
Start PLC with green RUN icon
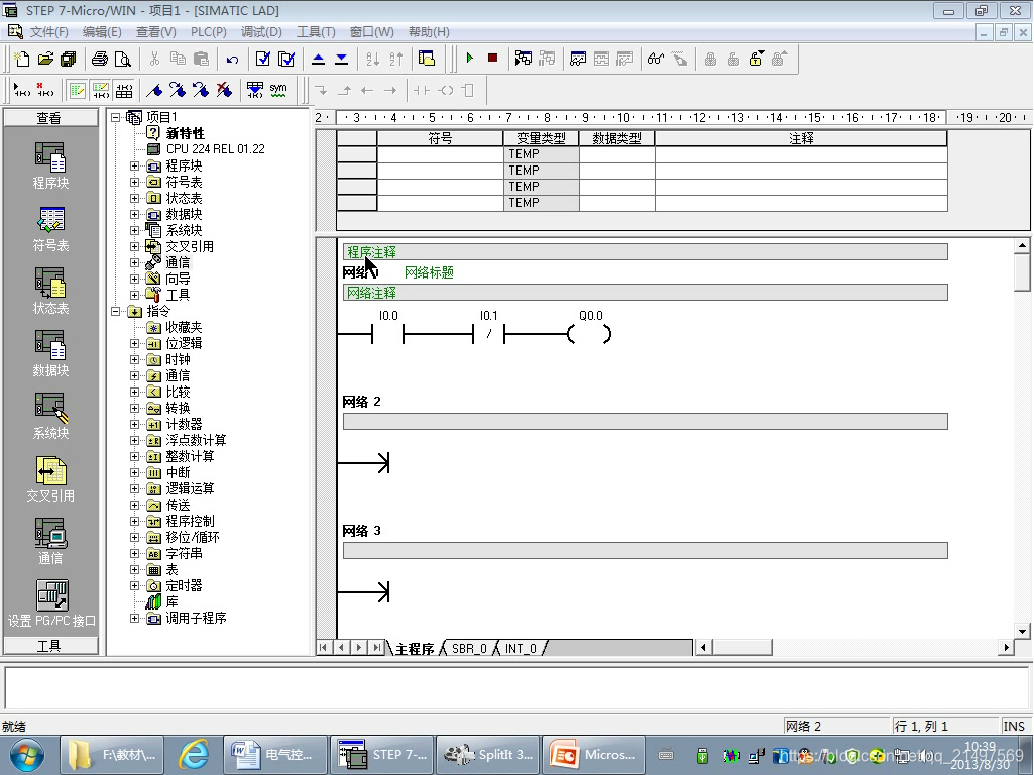click(x=470, y=58)
